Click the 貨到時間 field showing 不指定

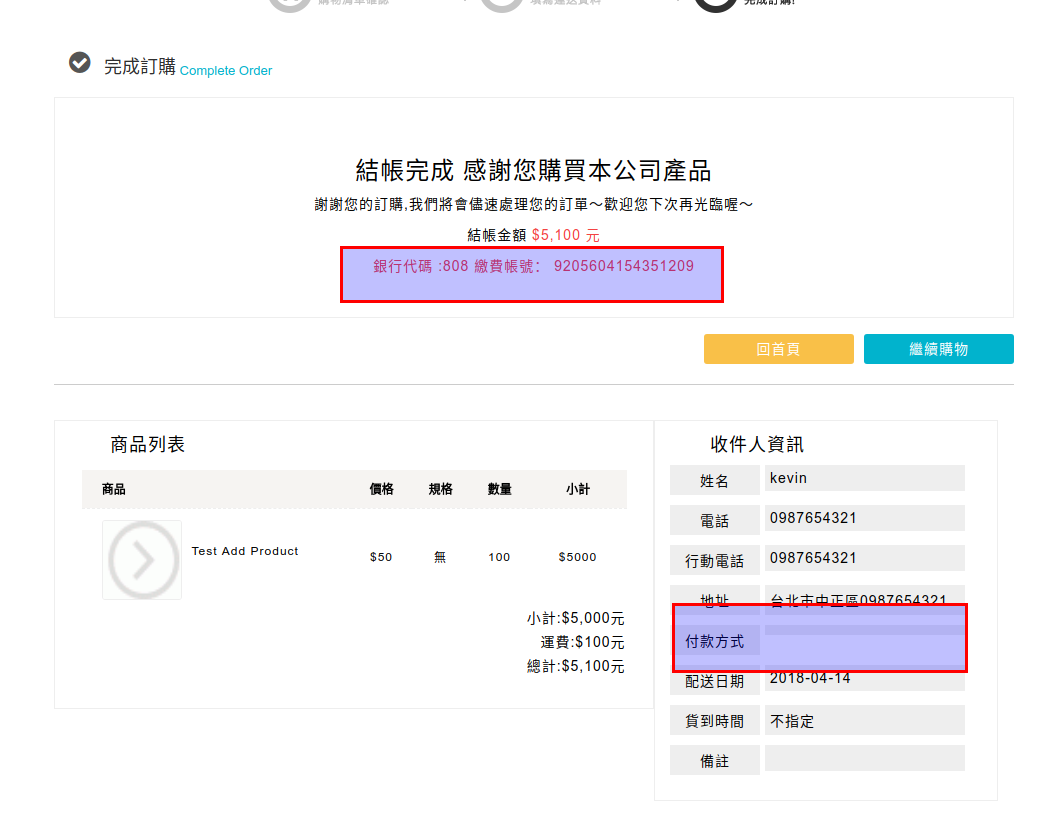(x=864, y=720)
